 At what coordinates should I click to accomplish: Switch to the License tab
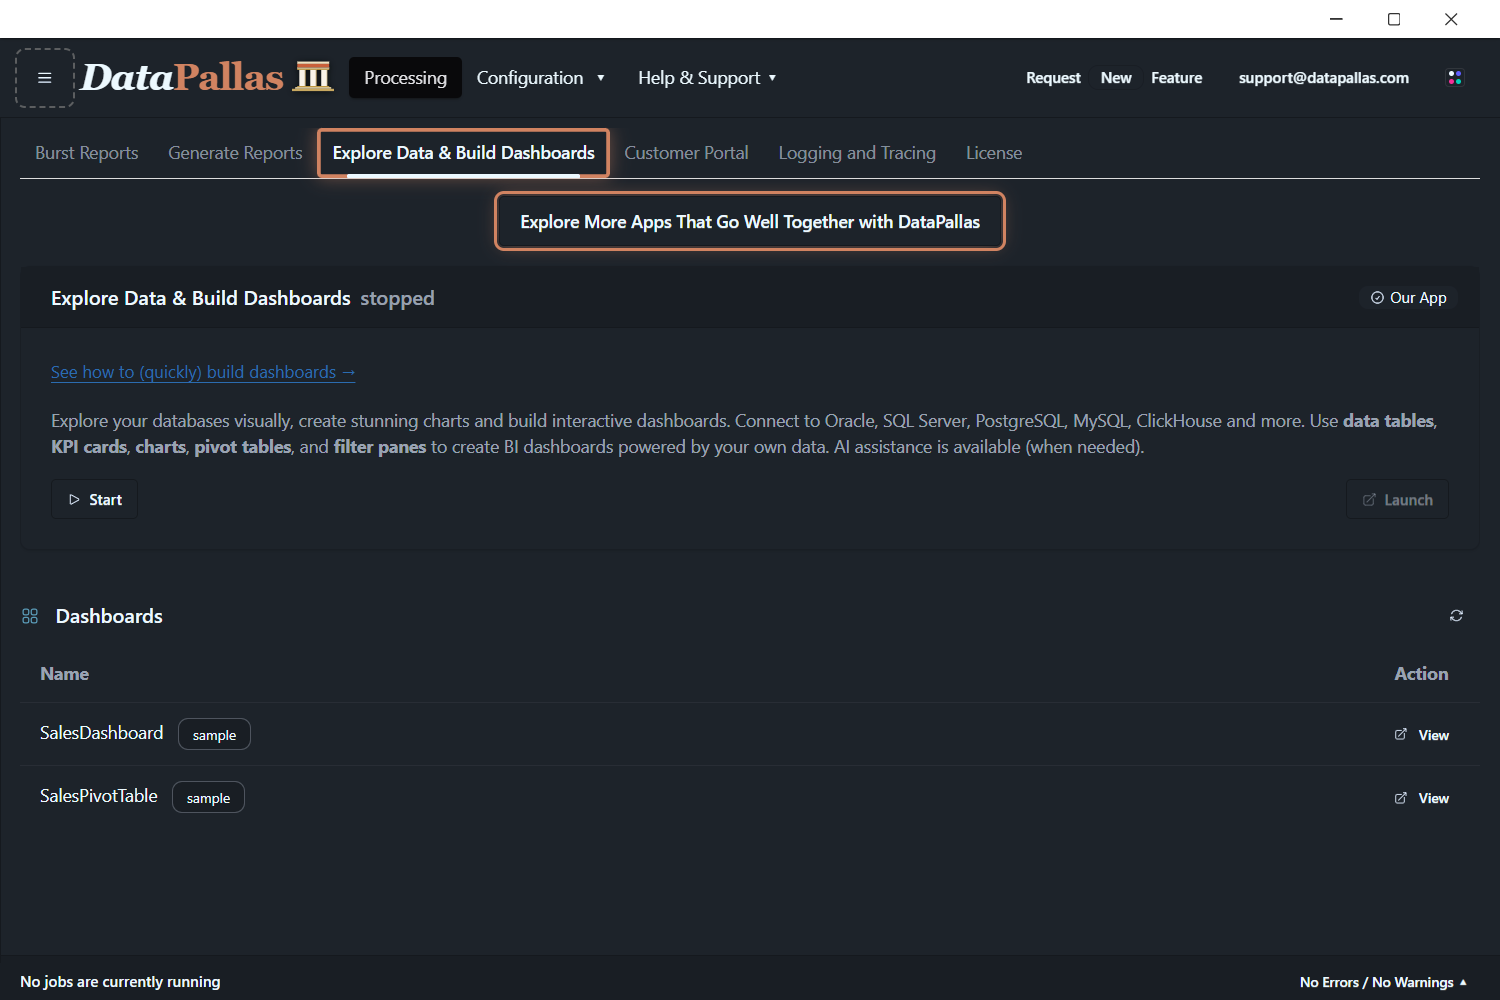click(994, 153)
